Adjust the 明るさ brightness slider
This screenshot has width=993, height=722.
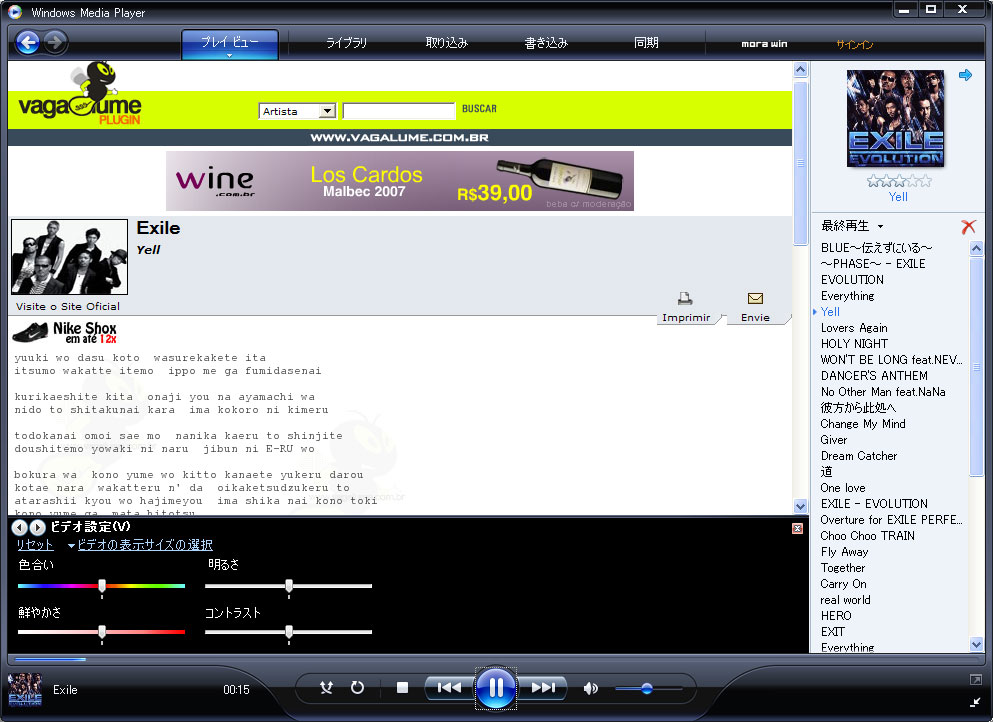point(289,586)
